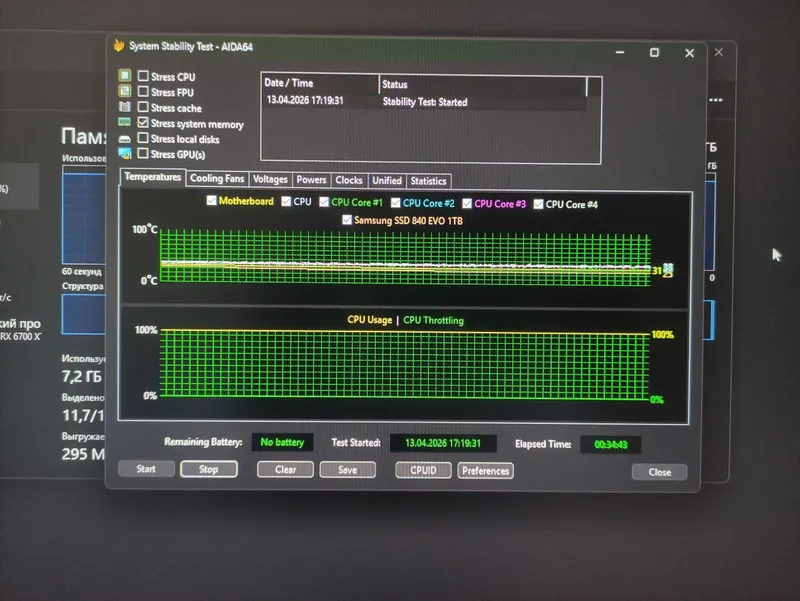Toggle the CPU Core #4 checkbox
The image size is (800, 601).
point(538,204)
